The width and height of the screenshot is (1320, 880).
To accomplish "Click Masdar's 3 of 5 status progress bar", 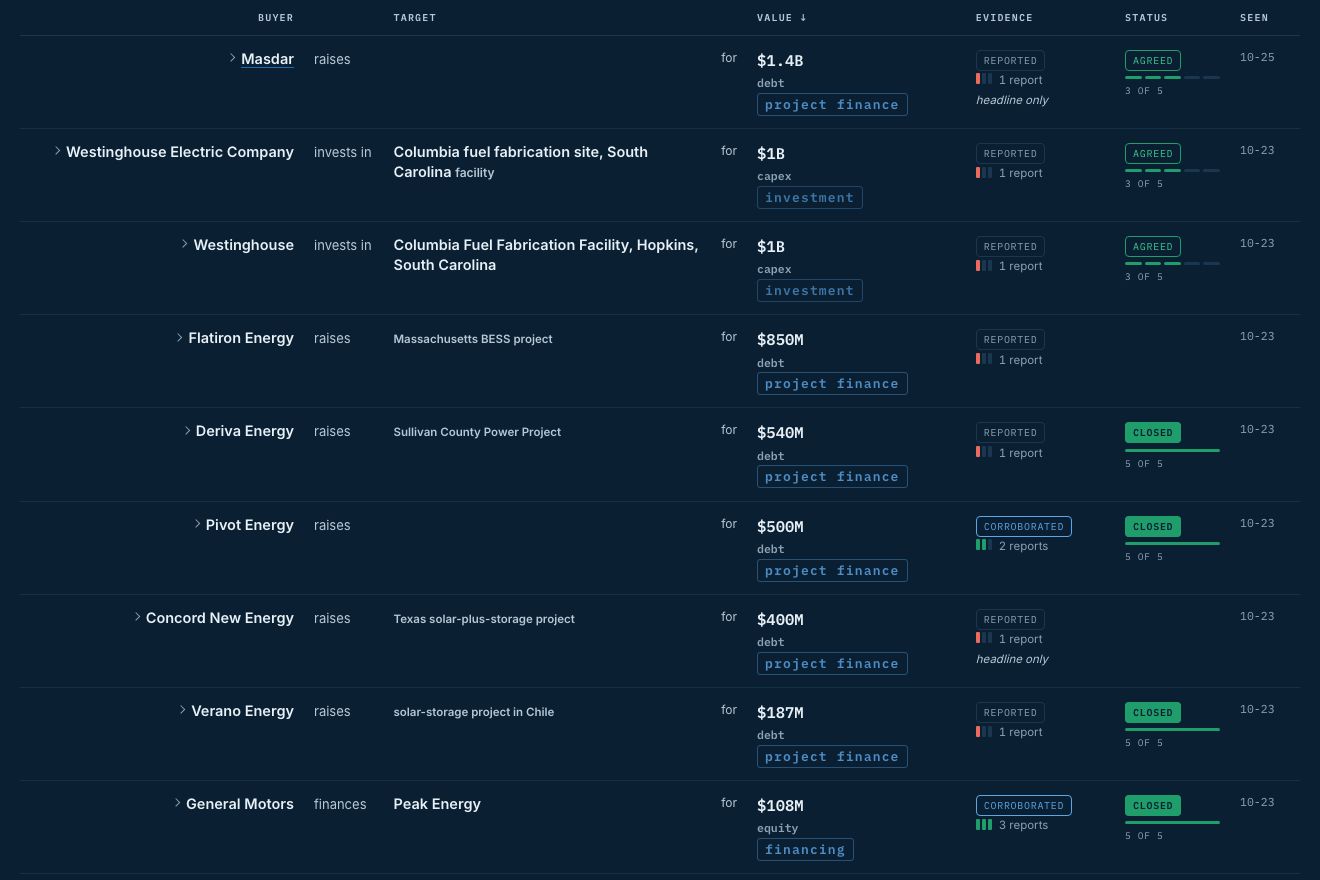I will click(x=1172, y=78).
